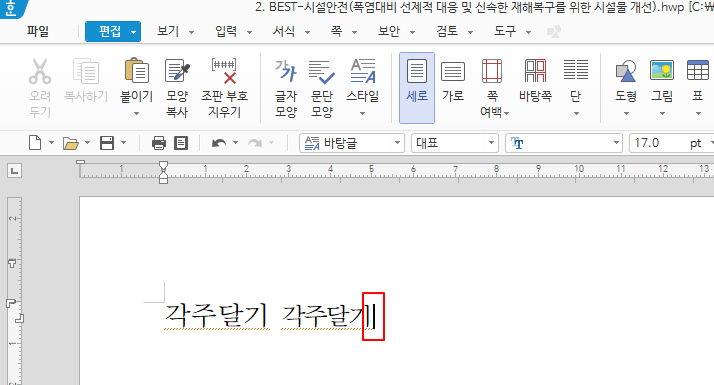This screenshot has width=714, height=385.
Task: Expand the Table (표) dropdown arrow
Action: (698, 113)
